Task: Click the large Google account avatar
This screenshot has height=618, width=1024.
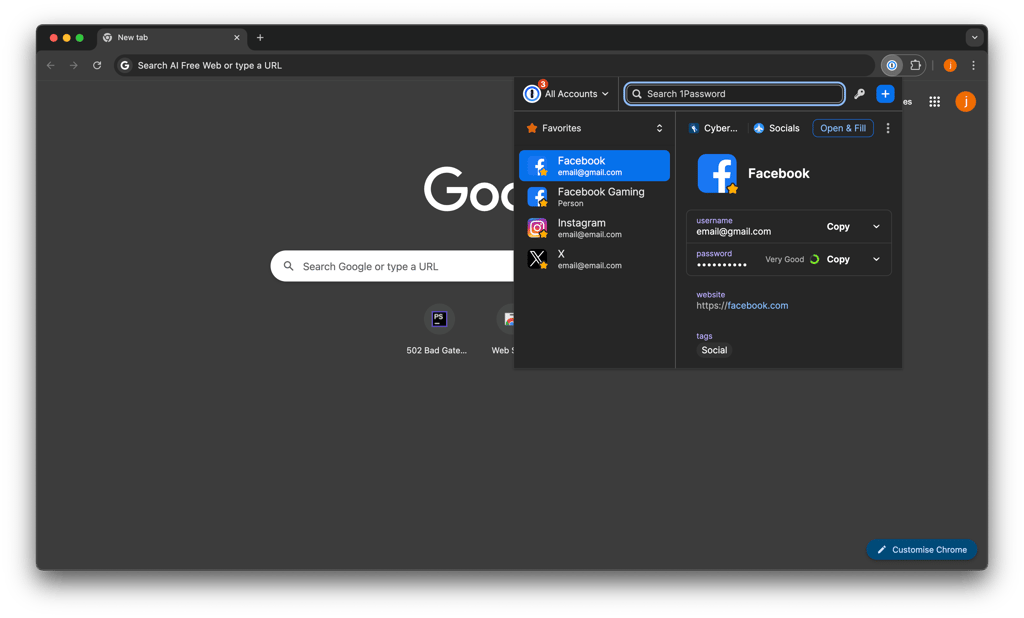Action: (x=965, y=102)
